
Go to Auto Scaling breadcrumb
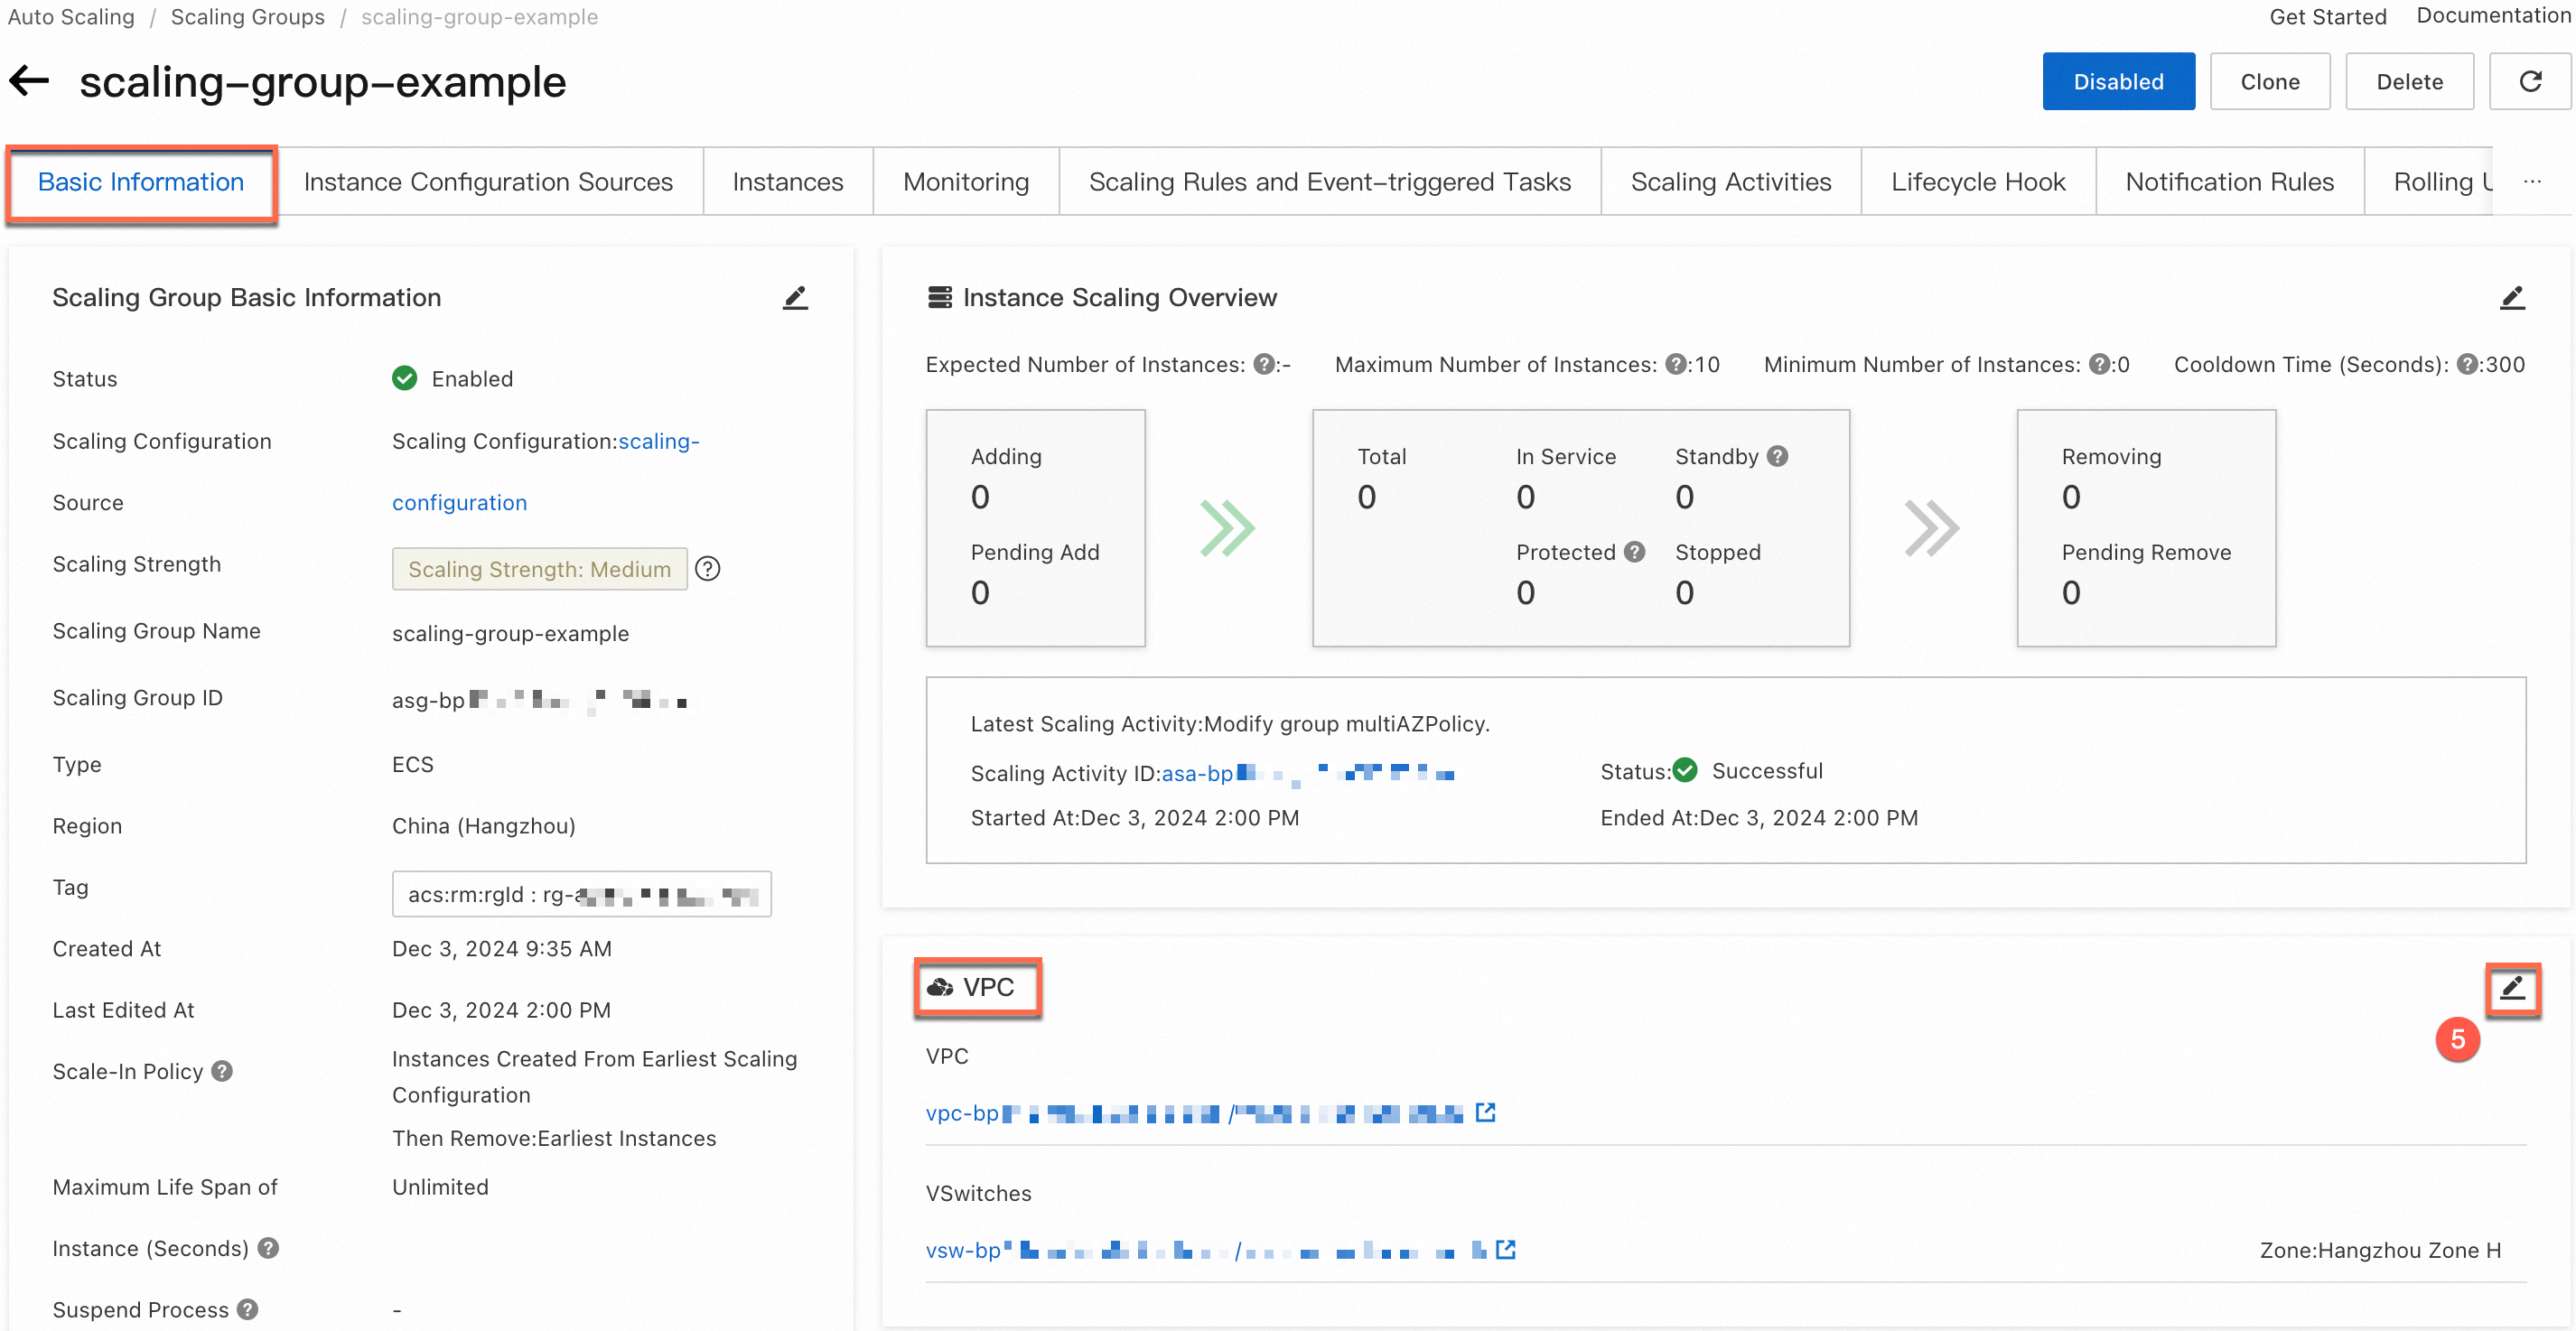[71, 17]
